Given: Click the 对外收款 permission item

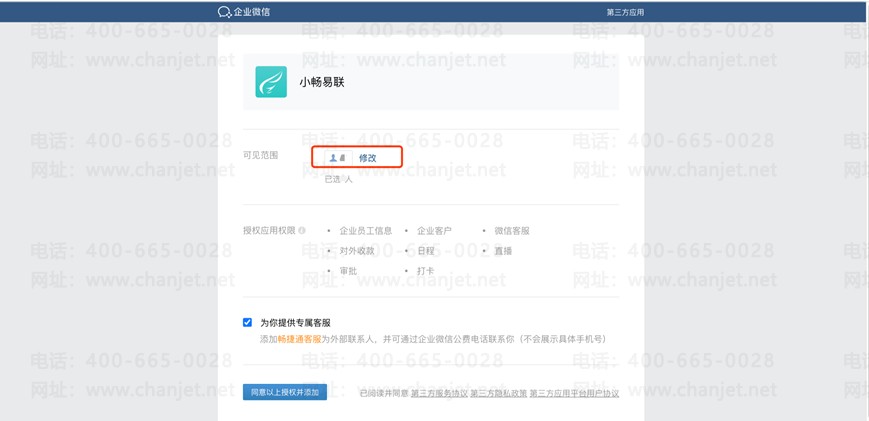Looking at the screenshot, I should click(x=357, y=251).
